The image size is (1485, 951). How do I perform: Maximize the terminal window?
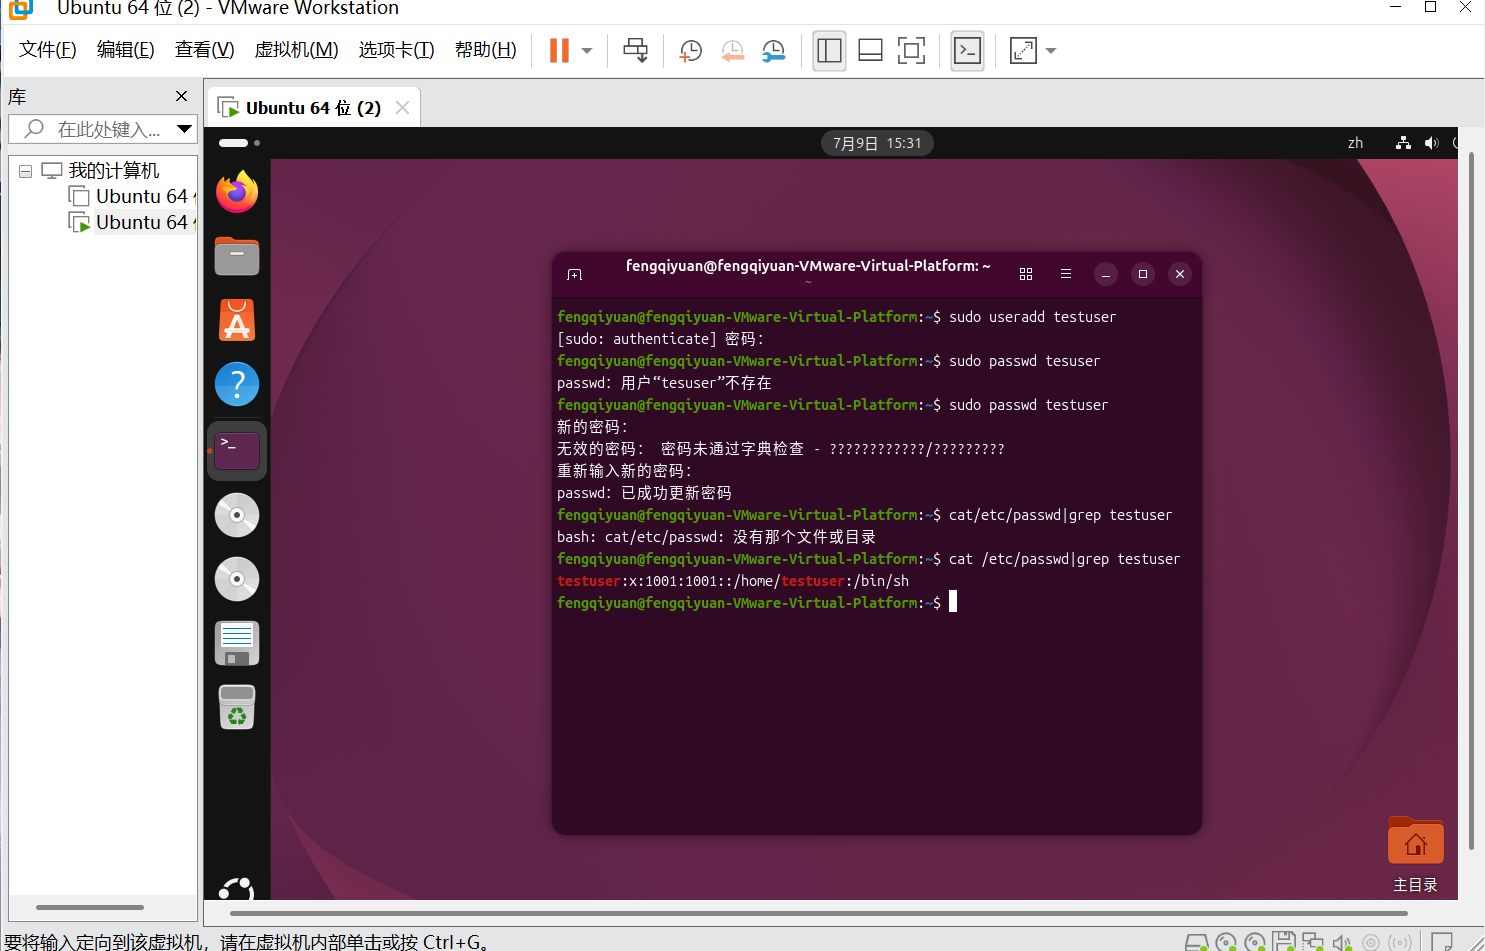pos(1143,274)
